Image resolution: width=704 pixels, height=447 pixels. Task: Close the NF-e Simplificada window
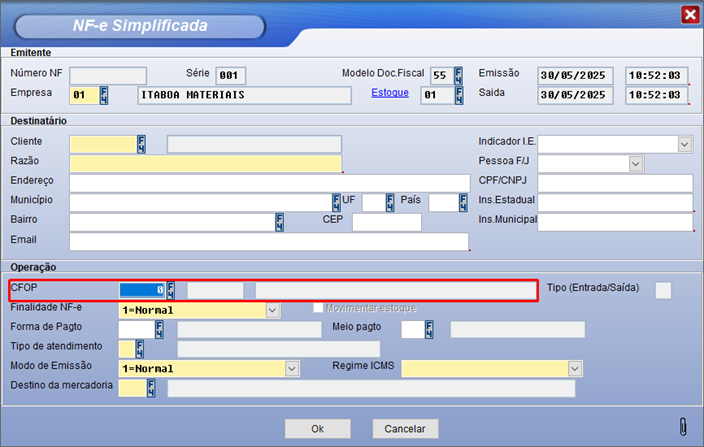[690, 15]
